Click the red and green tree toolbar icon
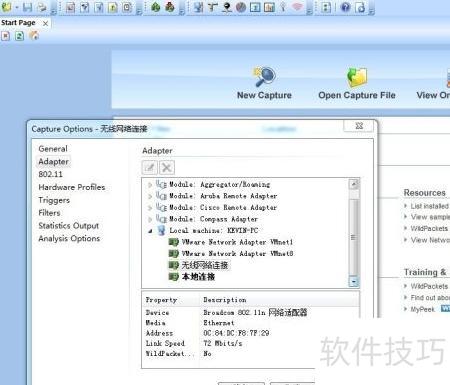The height and width of the screenshot is (385, 450). coord(170,7)
